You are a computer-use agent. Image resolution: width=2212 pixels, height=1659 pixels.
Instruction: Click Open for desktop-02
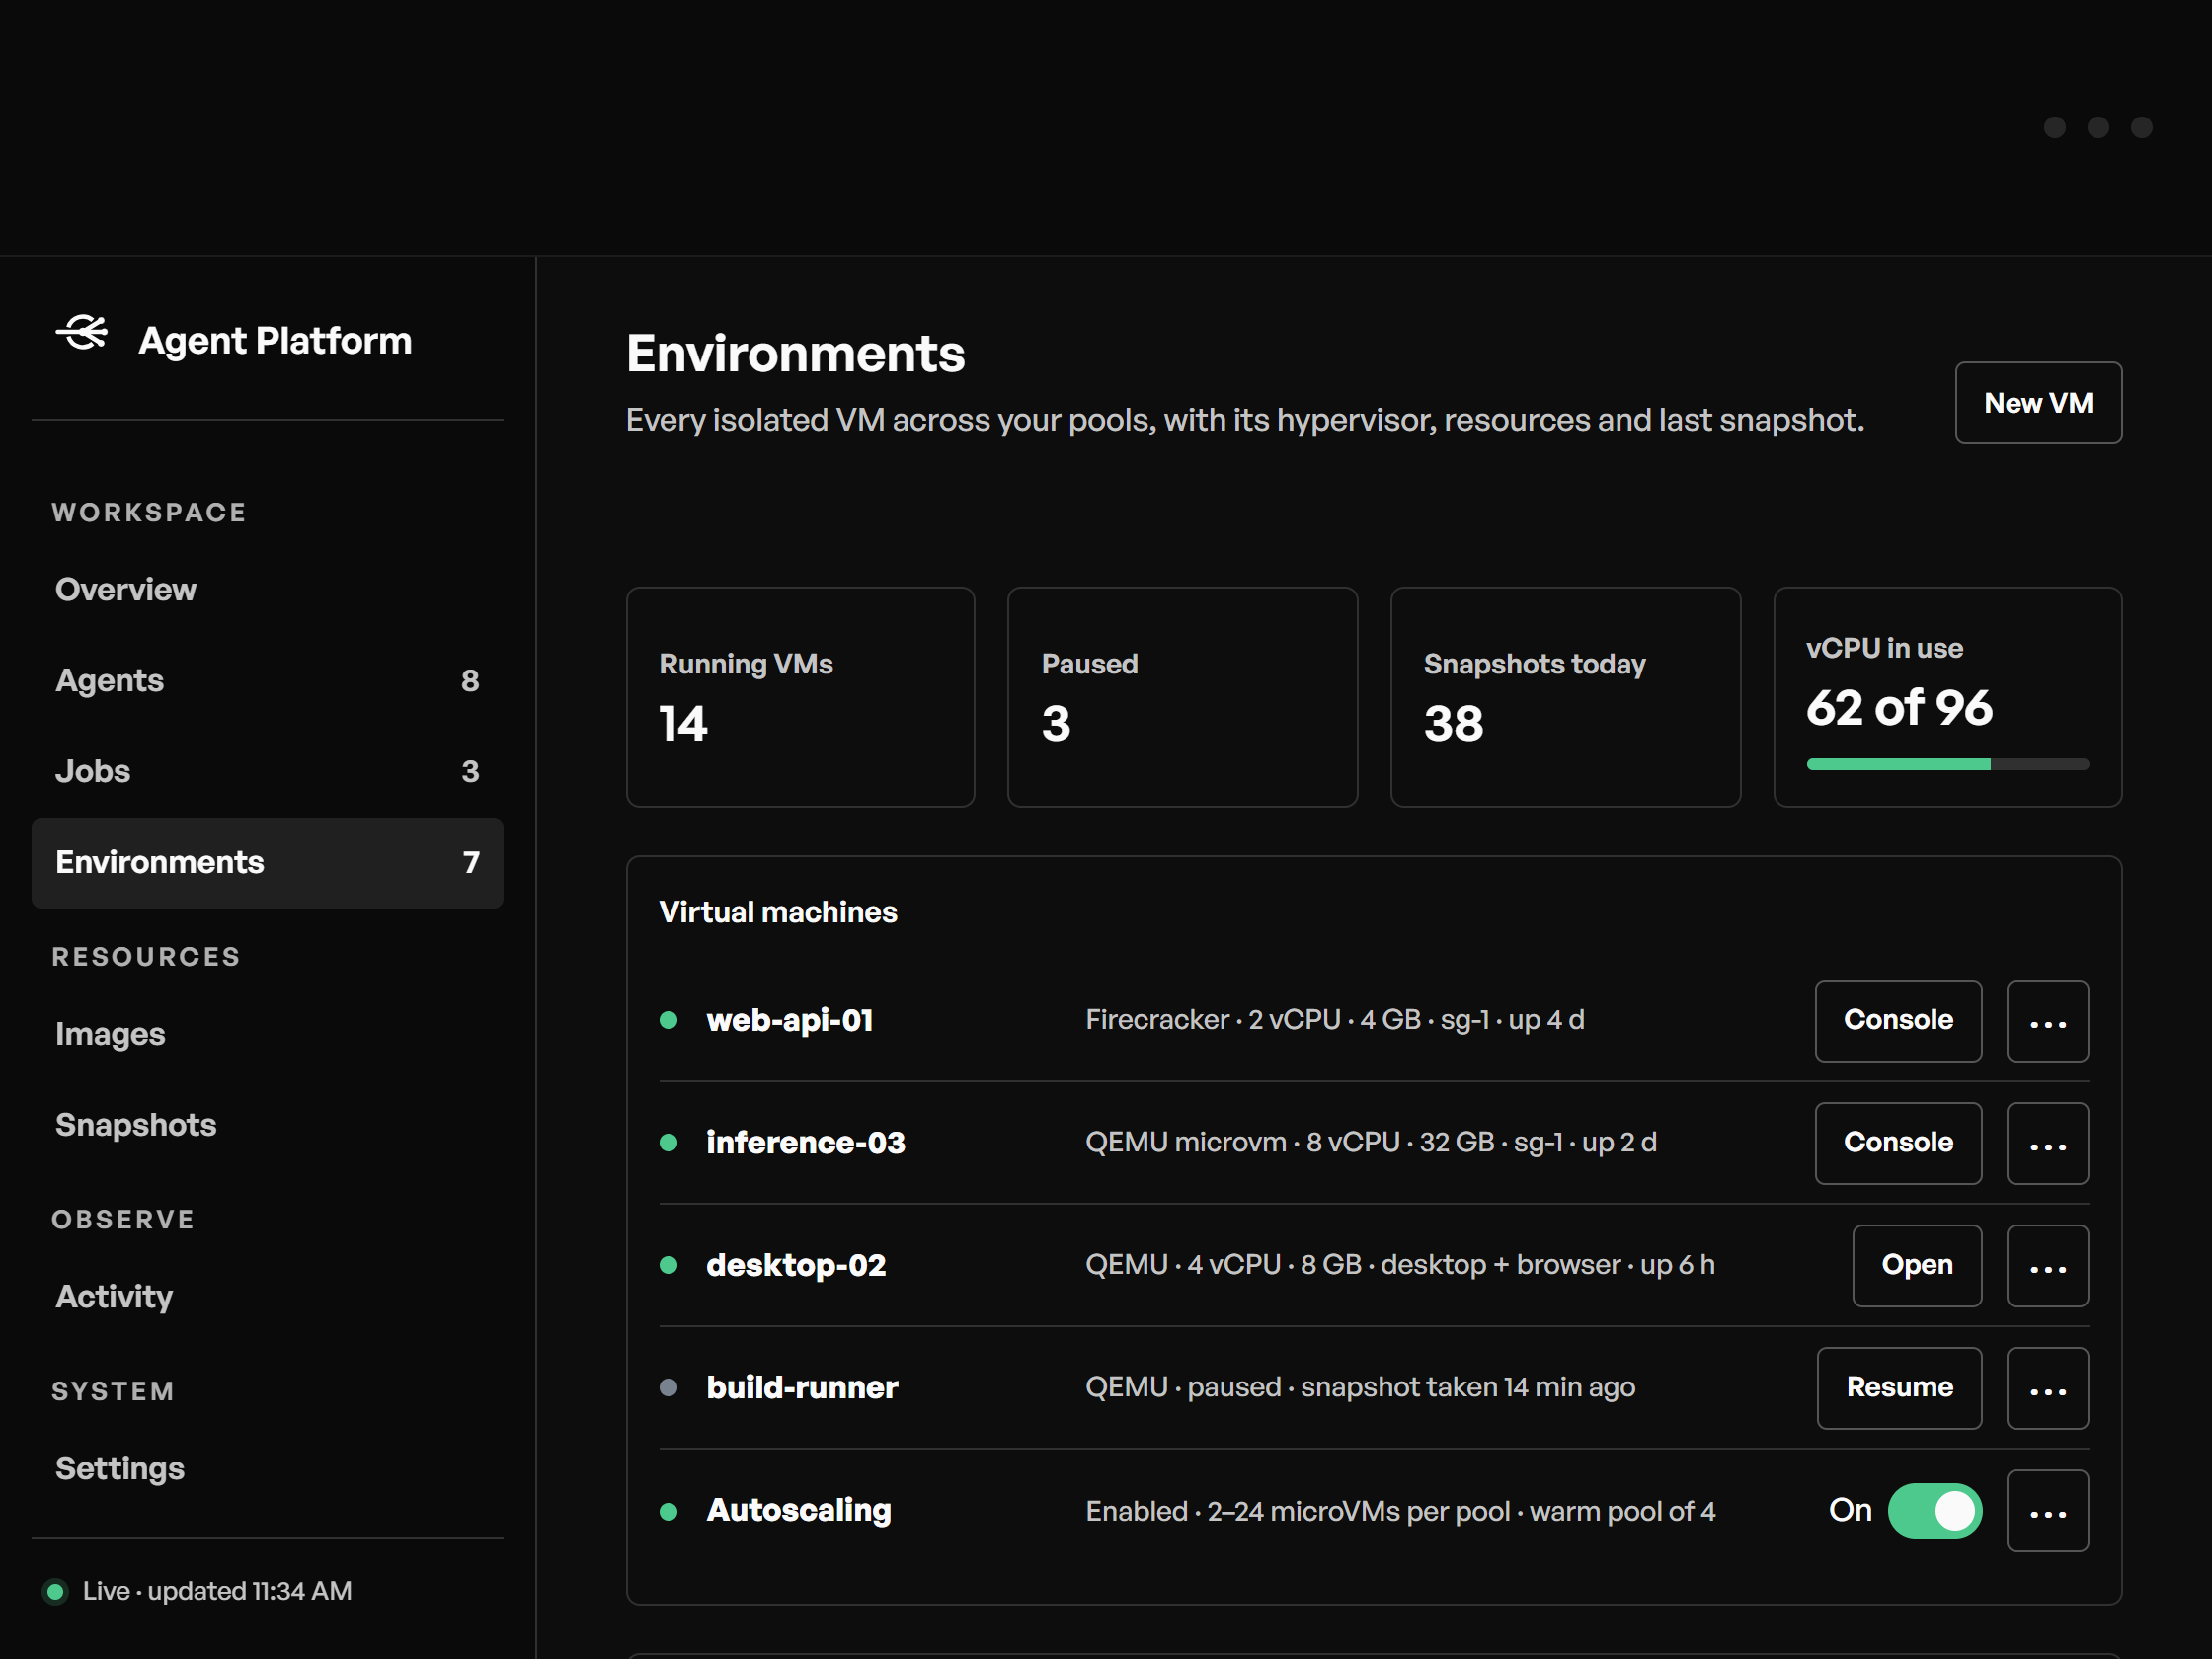point(1917,1266)
